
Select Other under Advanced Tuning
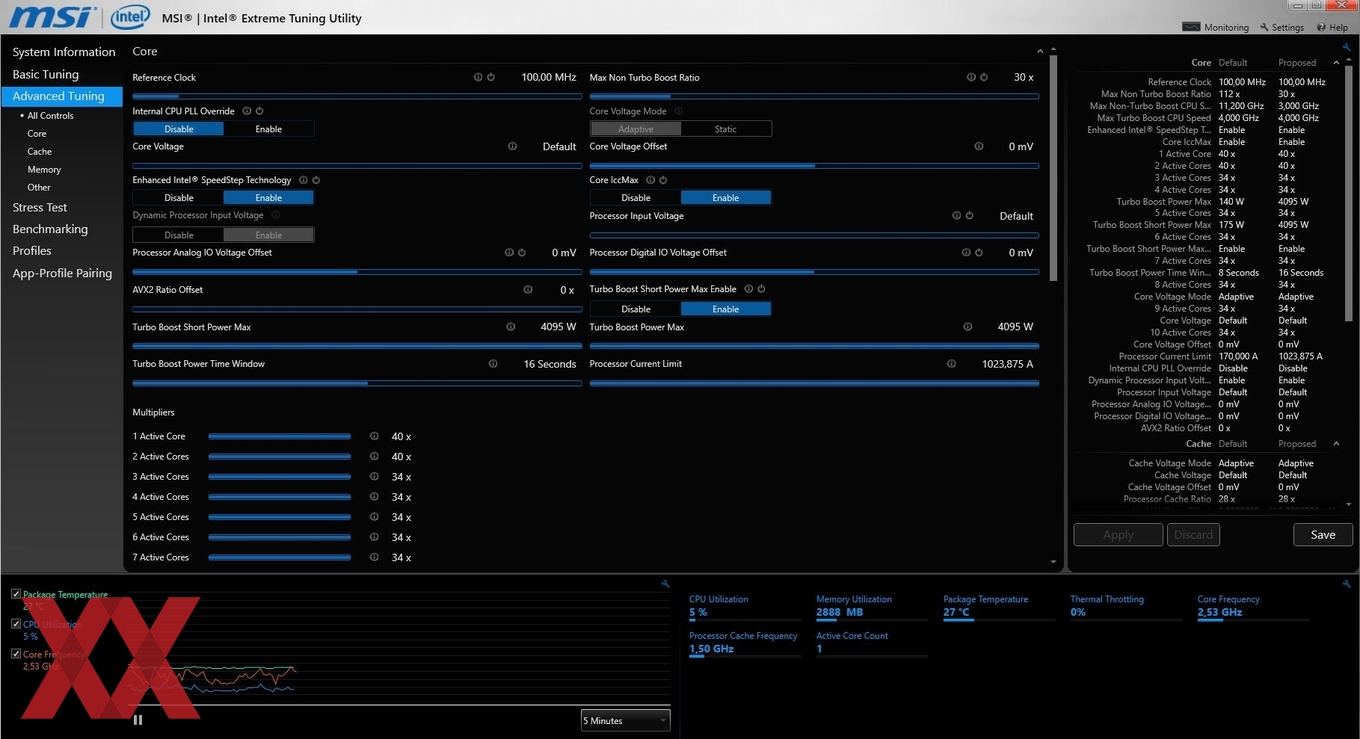pyautogui.click(x=39, y=188)
